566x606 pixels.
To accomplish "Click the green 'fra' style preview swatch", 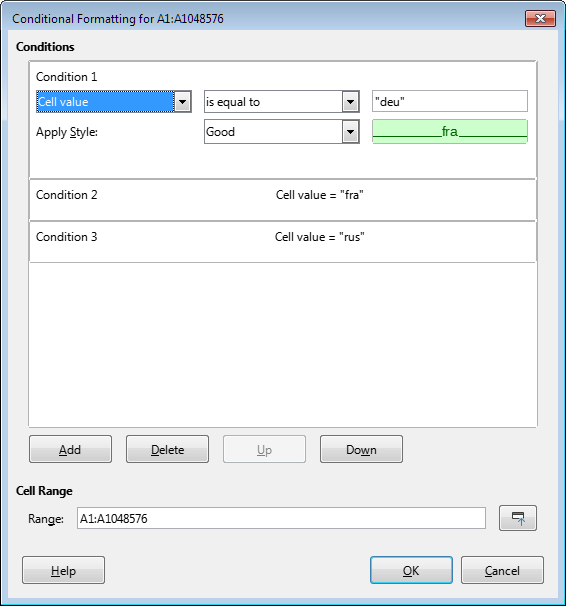I will pyautogui.click(x=450, y=131).
